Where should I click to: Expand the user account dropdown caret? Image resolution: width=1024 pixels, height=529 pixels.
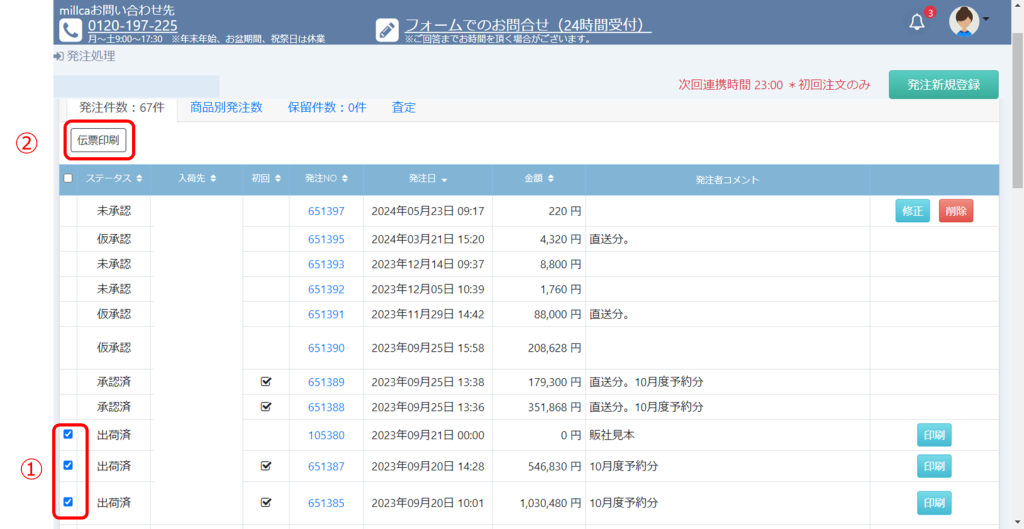[x=987, y=20]
